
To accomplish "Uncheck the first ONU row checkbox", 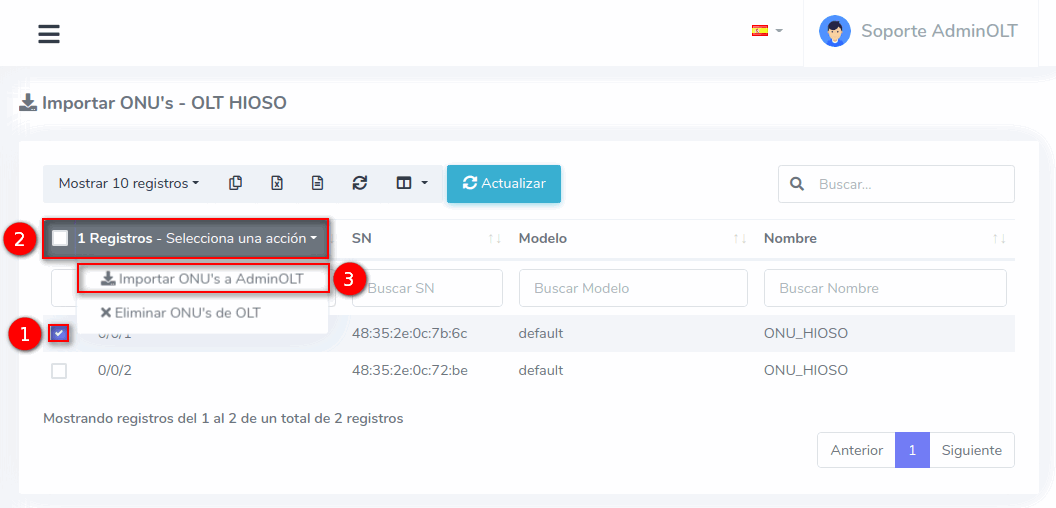I will (59, 333).
